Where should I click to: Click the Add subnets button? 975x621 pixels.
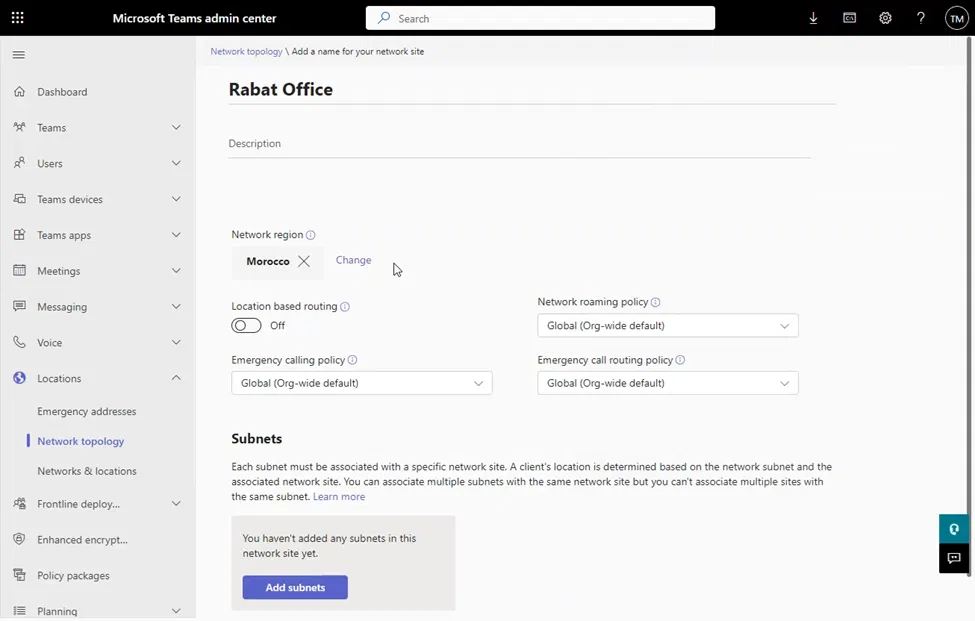pyautogui.click(x=295, y=587)
